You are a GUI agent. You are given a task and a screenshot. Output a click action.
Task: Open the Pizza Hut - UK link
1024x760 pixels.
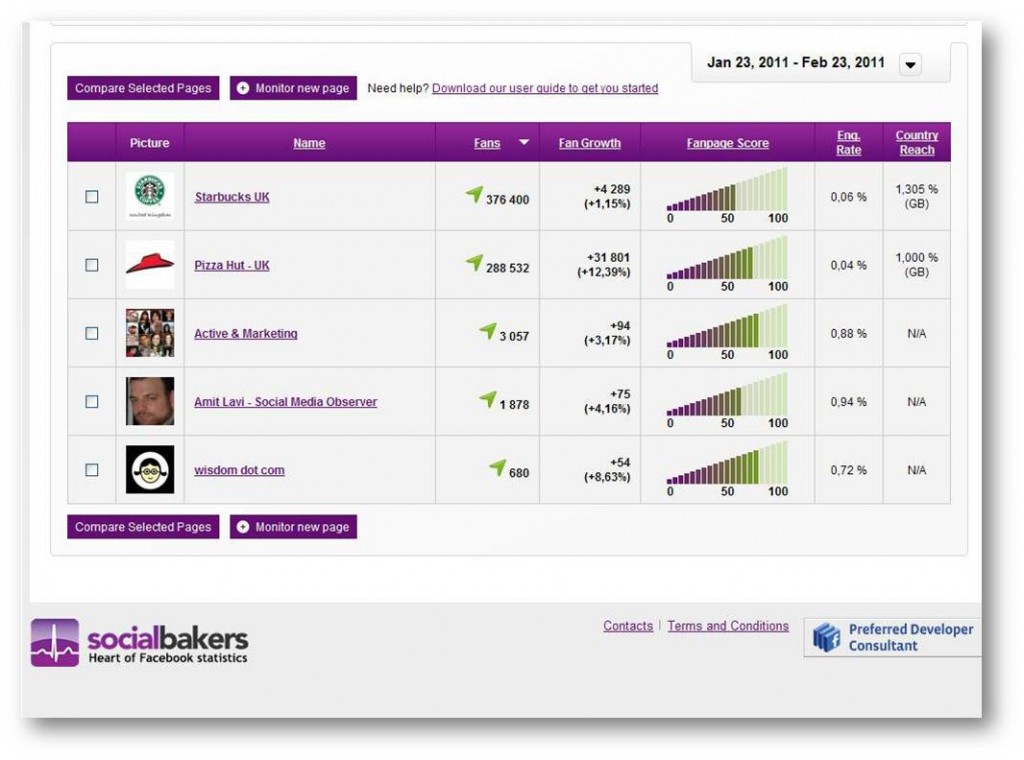[232, 265]
